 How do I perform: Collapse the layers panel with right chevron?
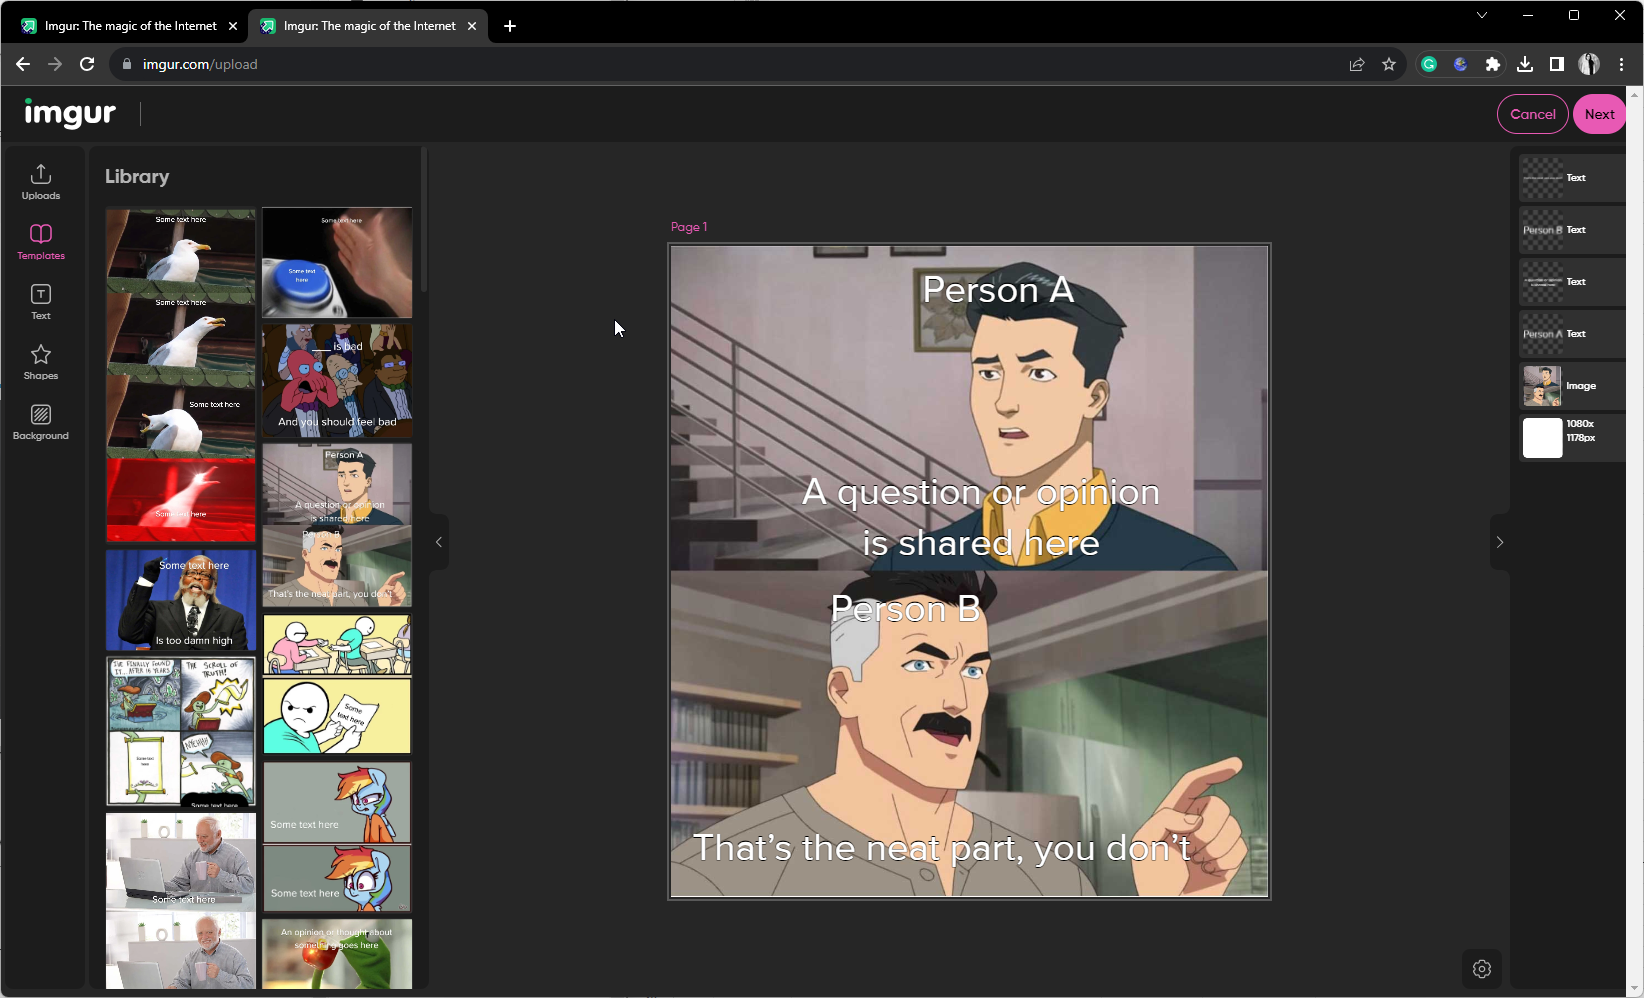pos(1499,542)
